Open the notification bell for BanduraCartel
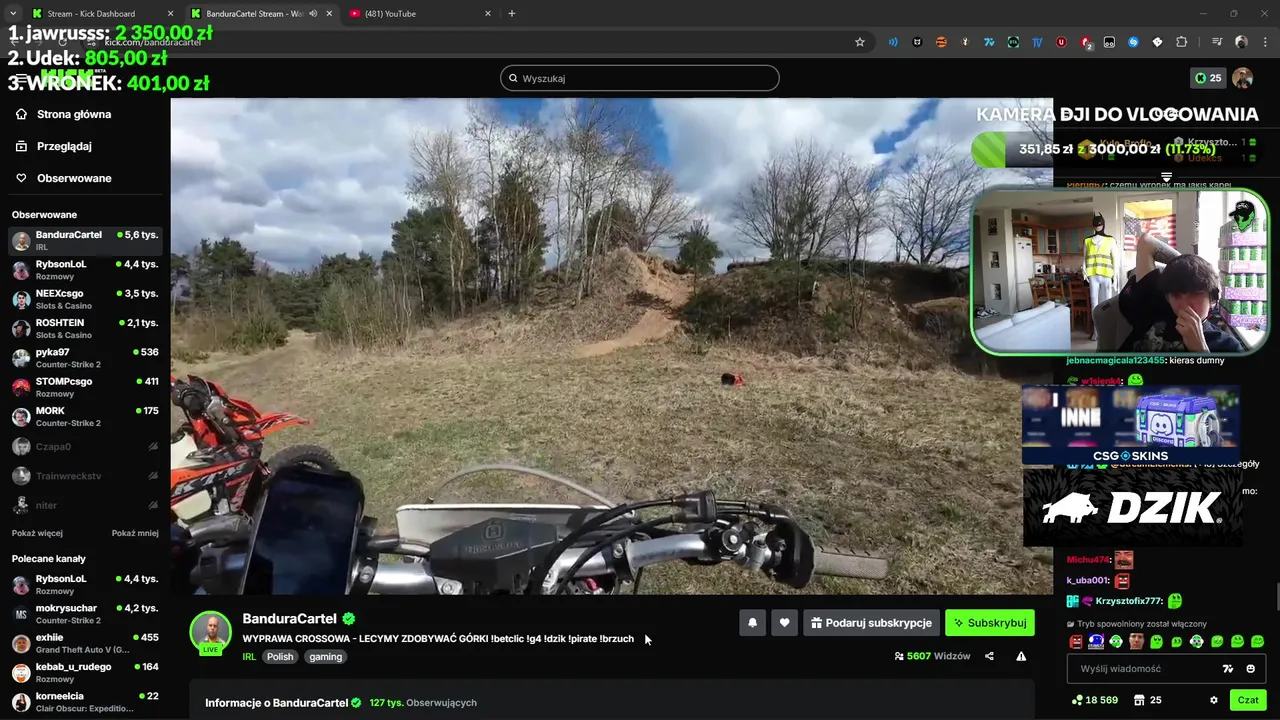This screenshot has width=1280, height=720. point(753,623)
